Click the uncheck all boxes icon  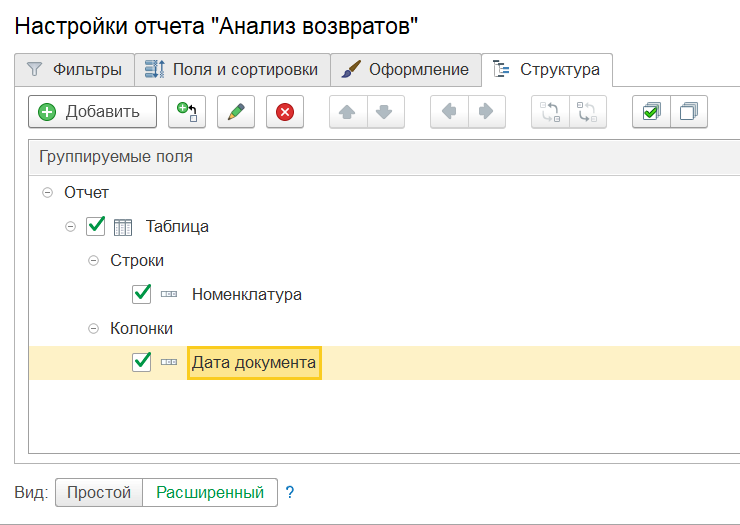(688, 112)
